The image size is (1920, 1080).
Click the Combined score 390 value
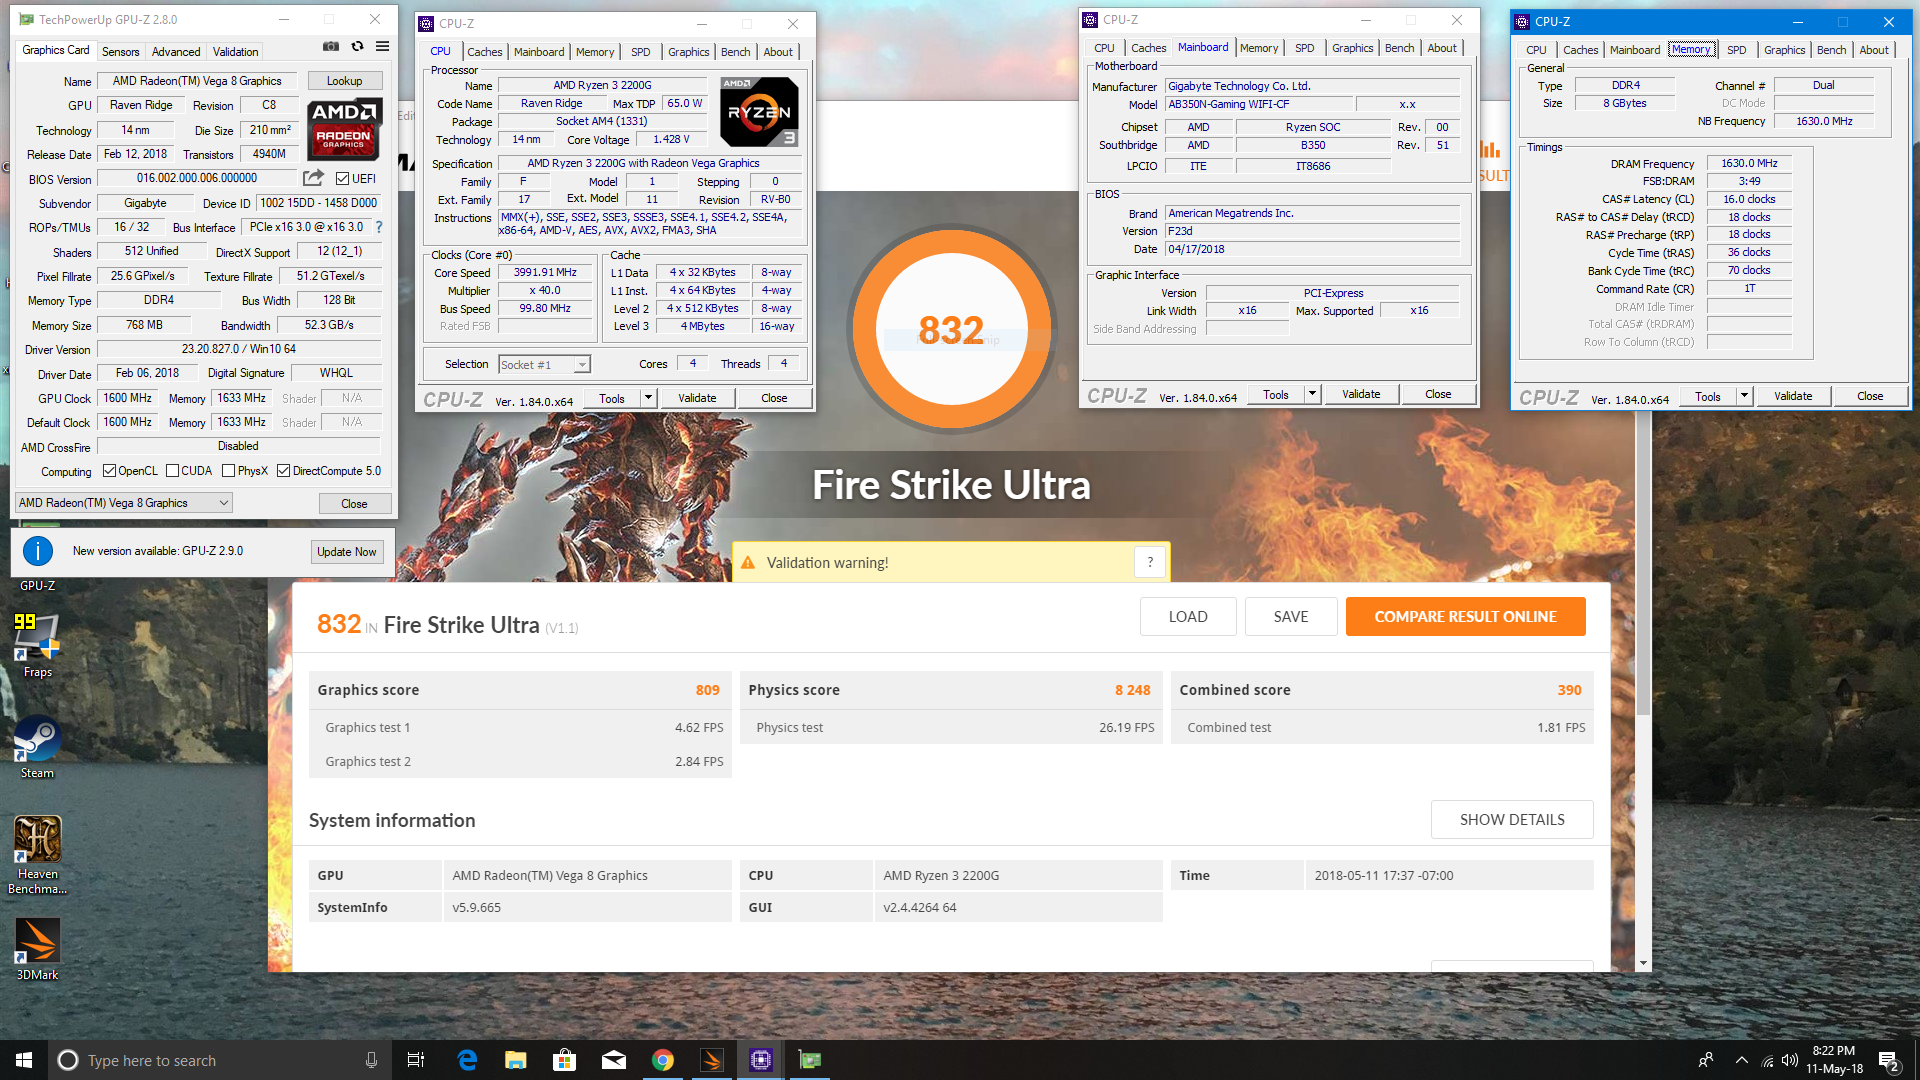click(x=1569, y=690)
